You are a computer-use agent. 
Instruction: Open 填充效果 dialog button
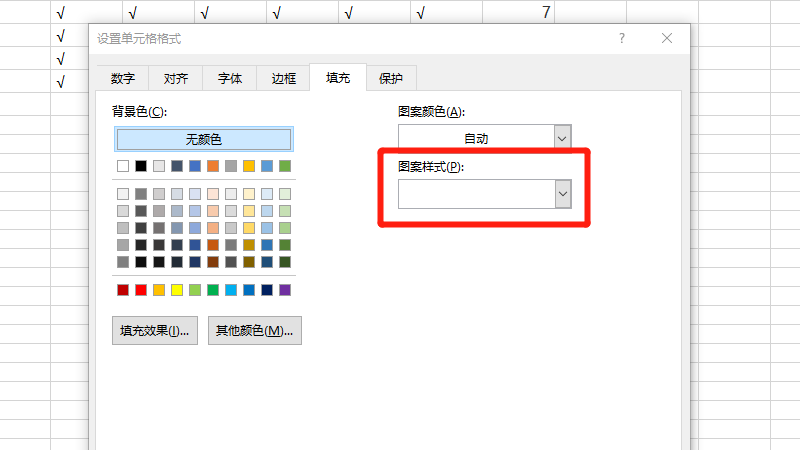154,330
